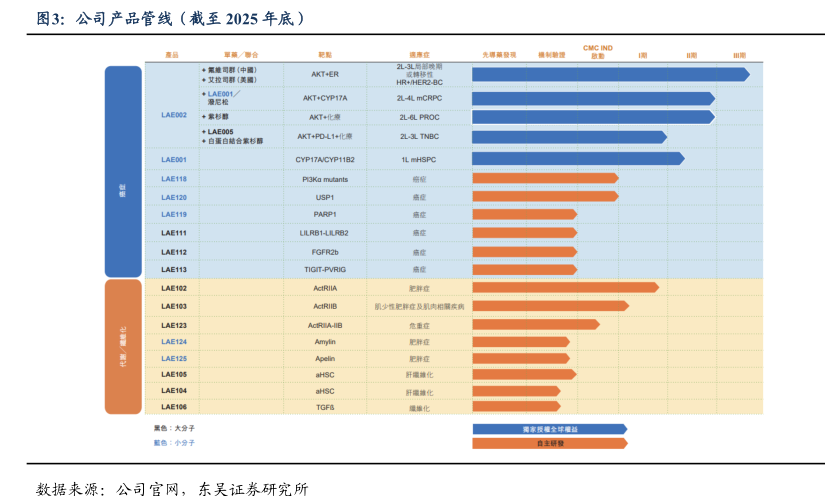Click the LAE118 product label
825x496 pixels.
click(x=174, y=179)
